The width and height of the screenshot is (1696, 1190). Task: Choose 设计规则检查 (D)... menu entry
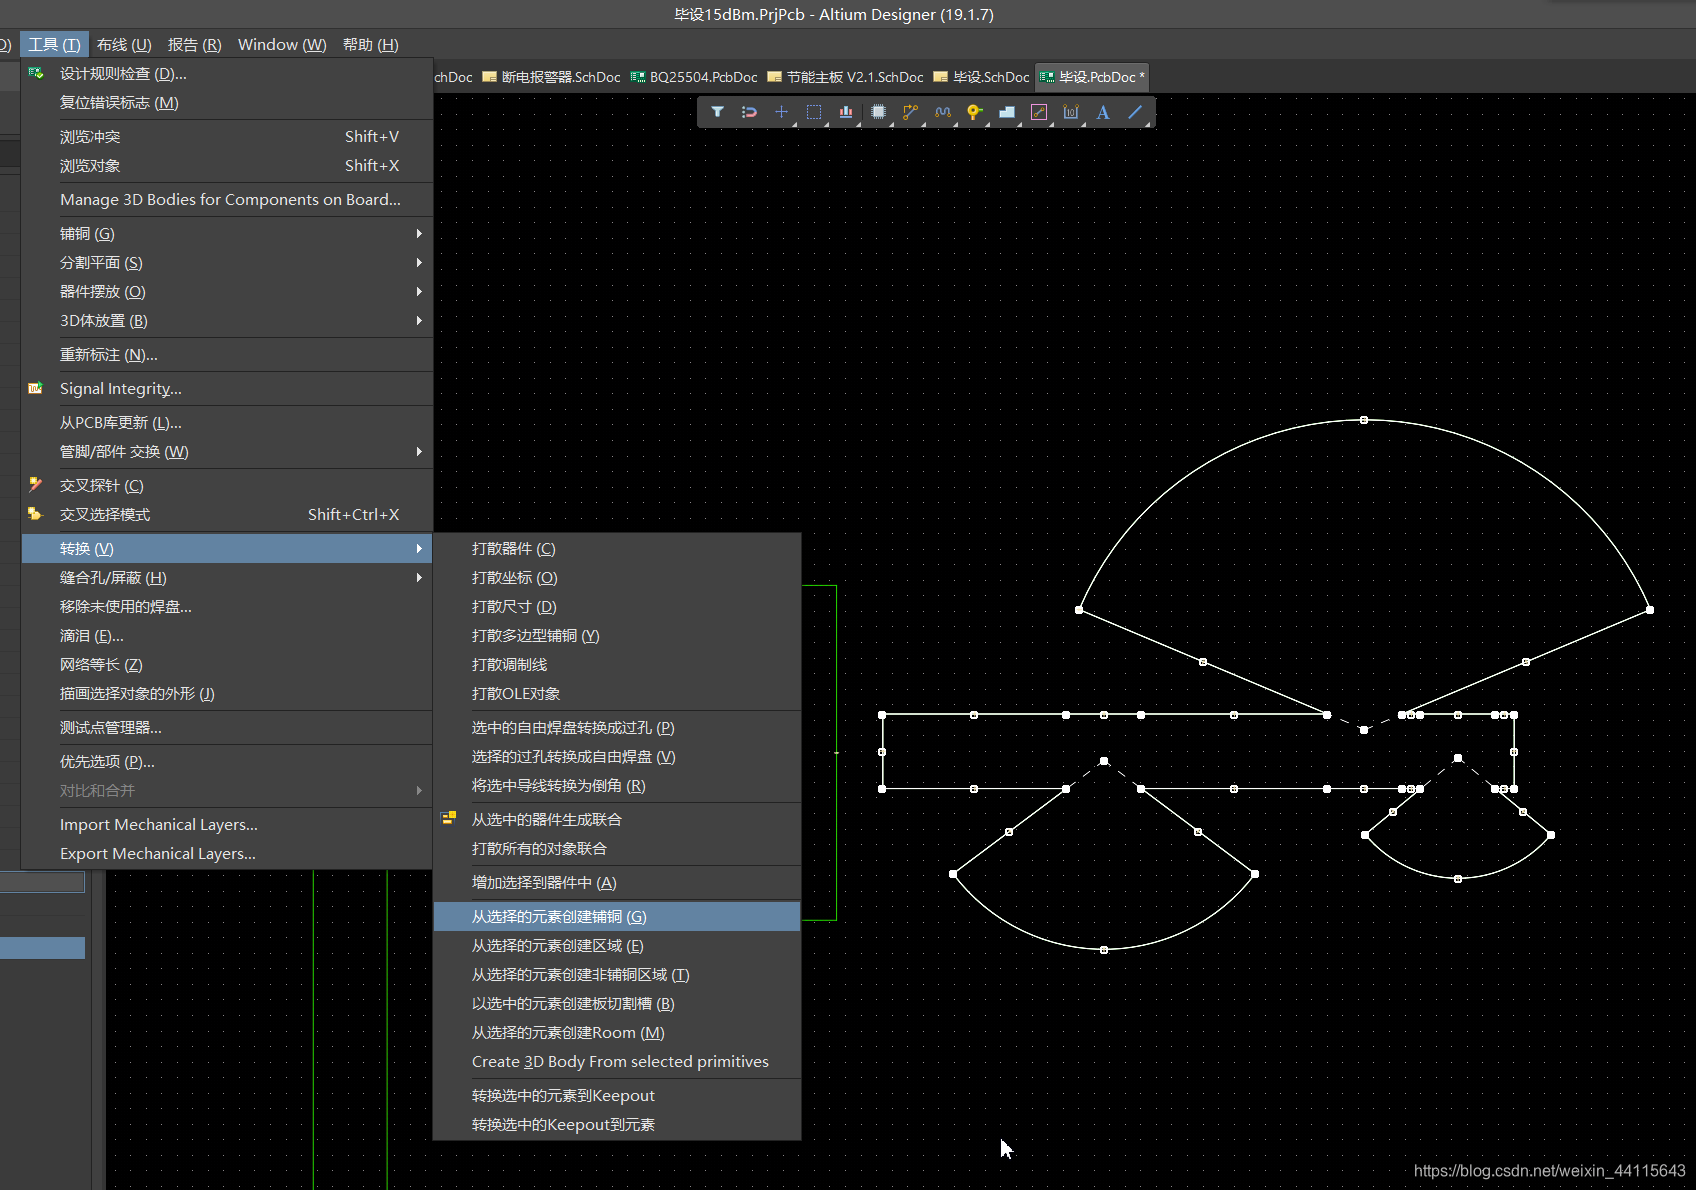click(x=227, y=73)
